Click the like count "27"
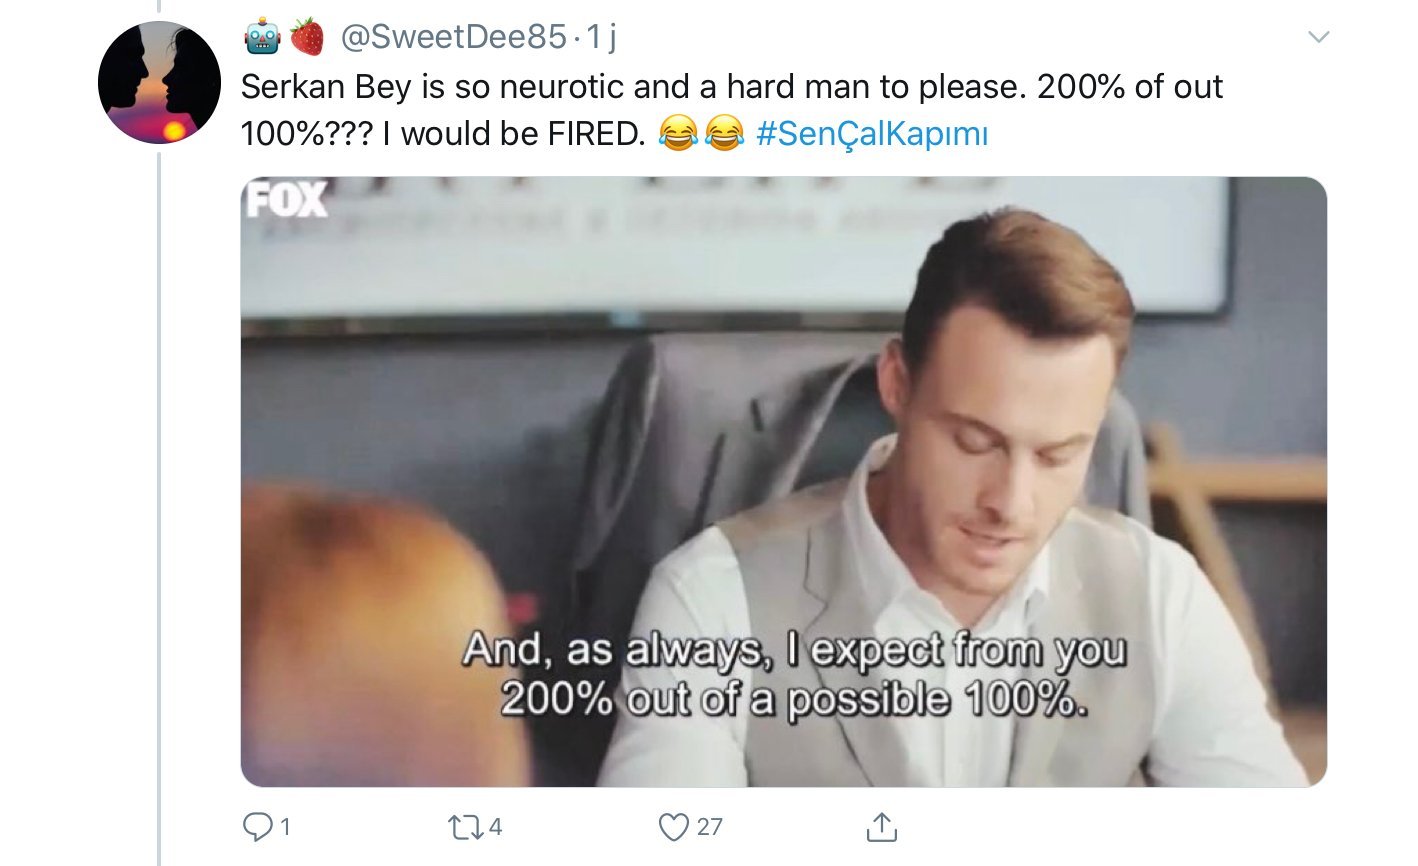This screenshot has height=866, width=1418. point(709,826)
